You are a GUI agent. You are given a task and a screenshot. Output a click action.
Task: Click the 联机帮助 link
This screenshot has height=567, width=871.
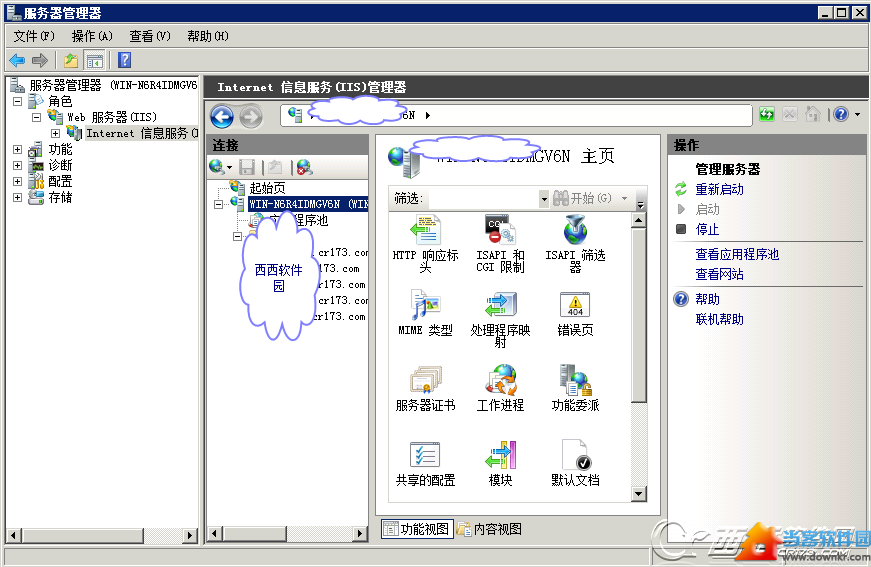point(719,319)
